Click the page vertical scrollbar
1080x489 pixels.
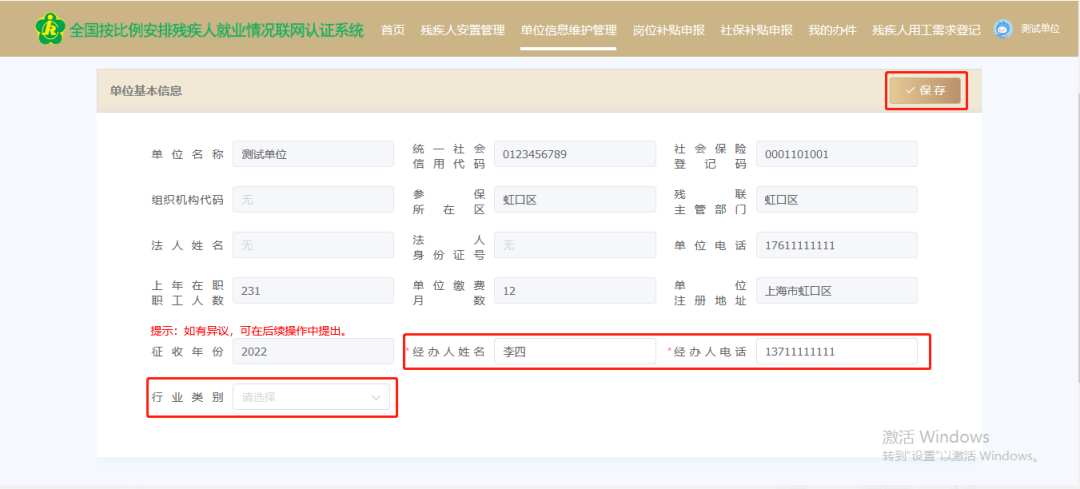click(1076, 250)
